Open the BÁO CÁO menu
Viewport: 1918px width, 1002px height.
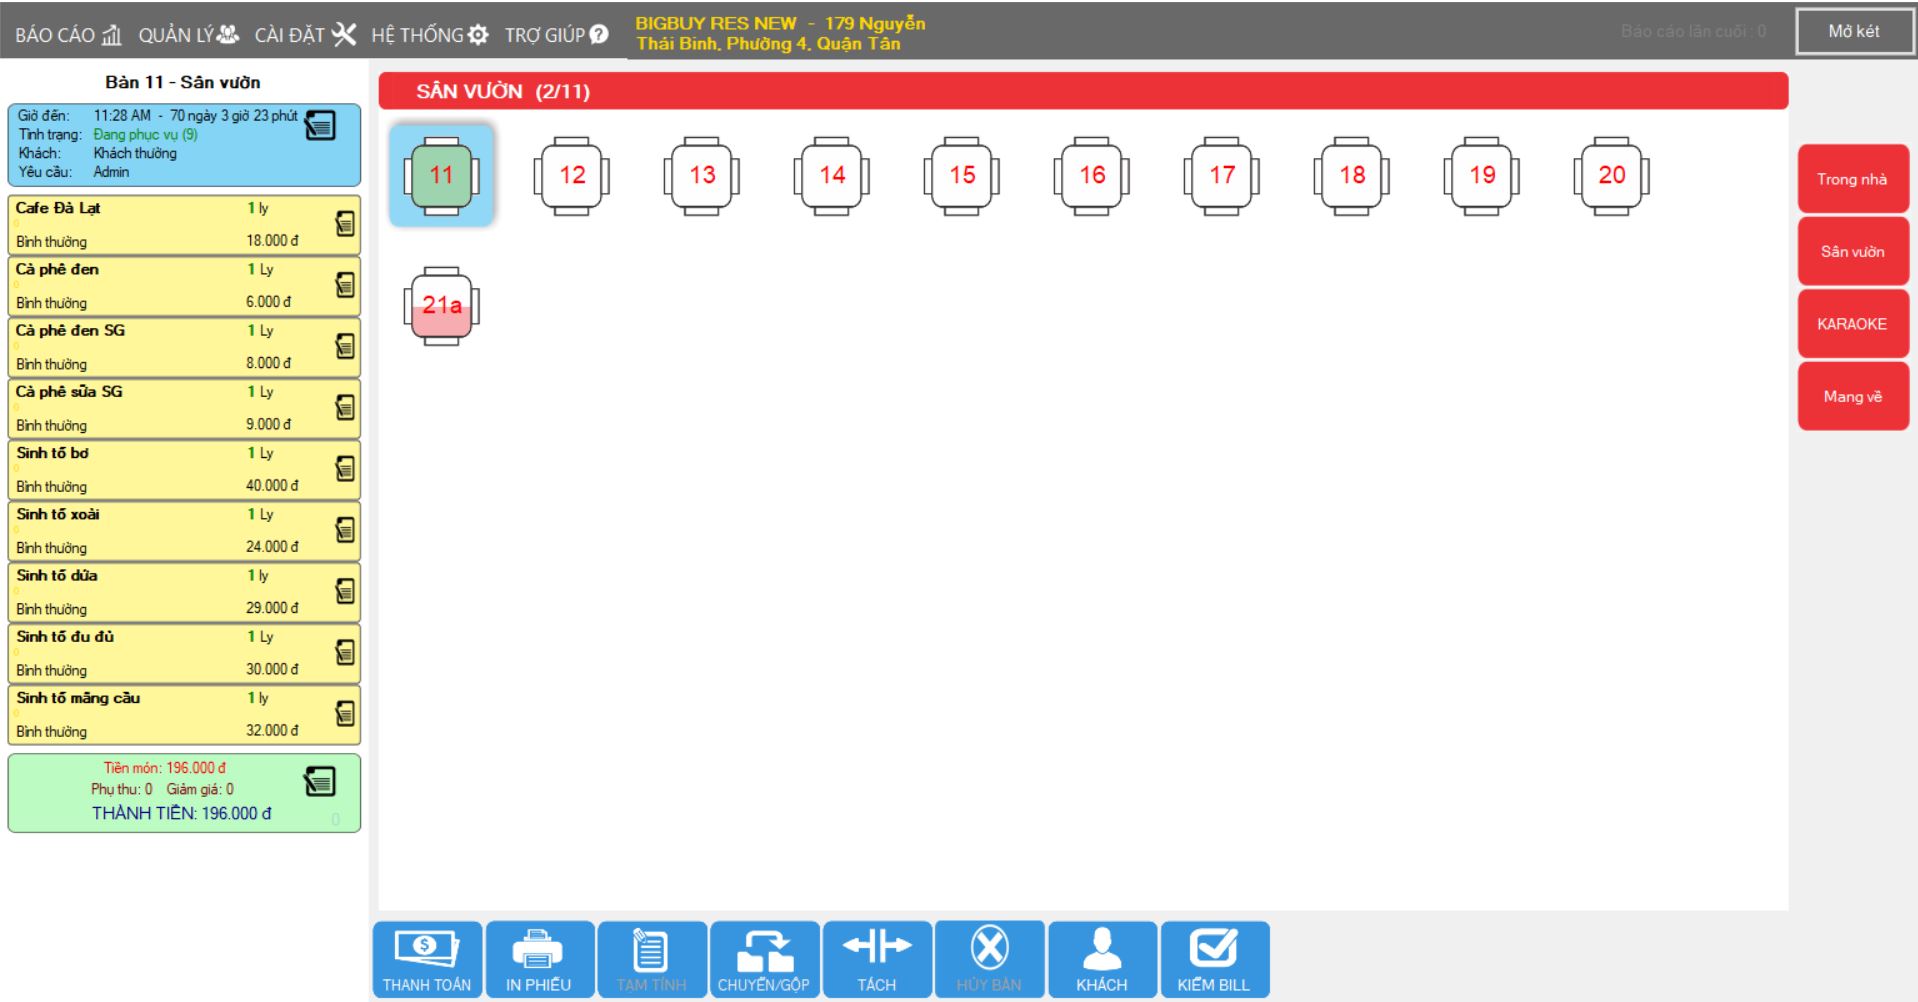68,35
